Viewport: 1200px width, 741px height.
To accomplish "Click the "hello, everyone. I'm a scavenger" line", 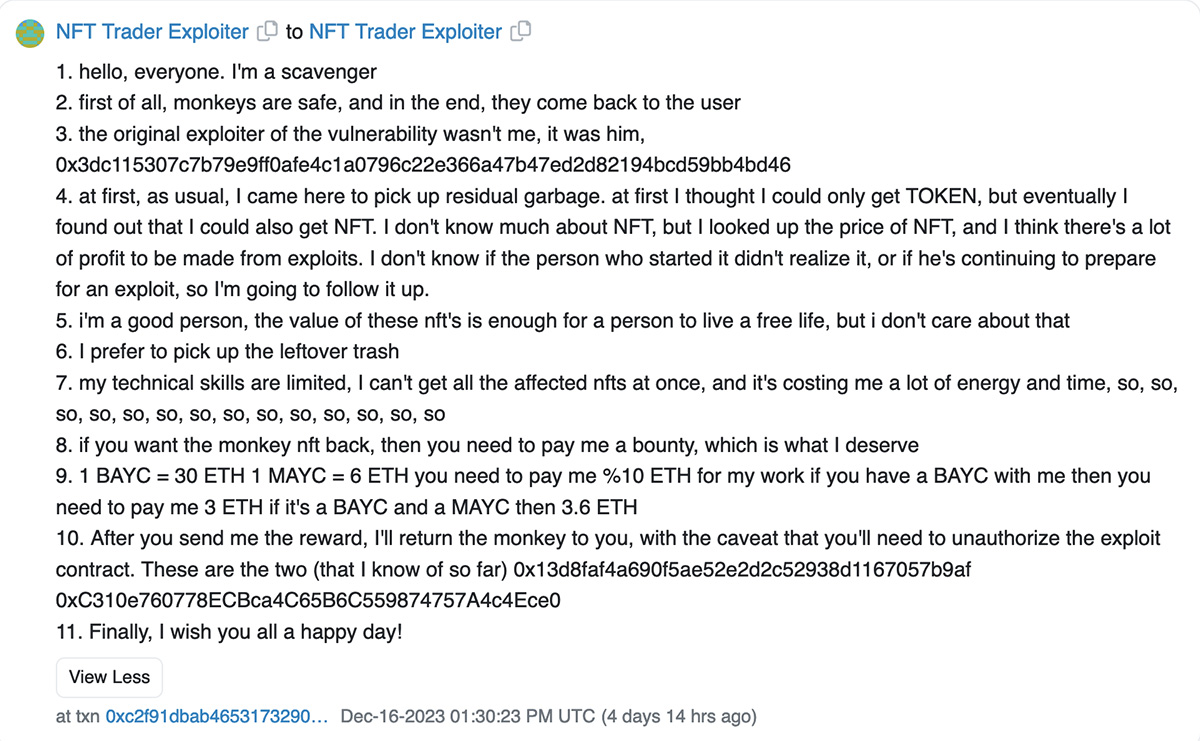I will click(216, 72).
